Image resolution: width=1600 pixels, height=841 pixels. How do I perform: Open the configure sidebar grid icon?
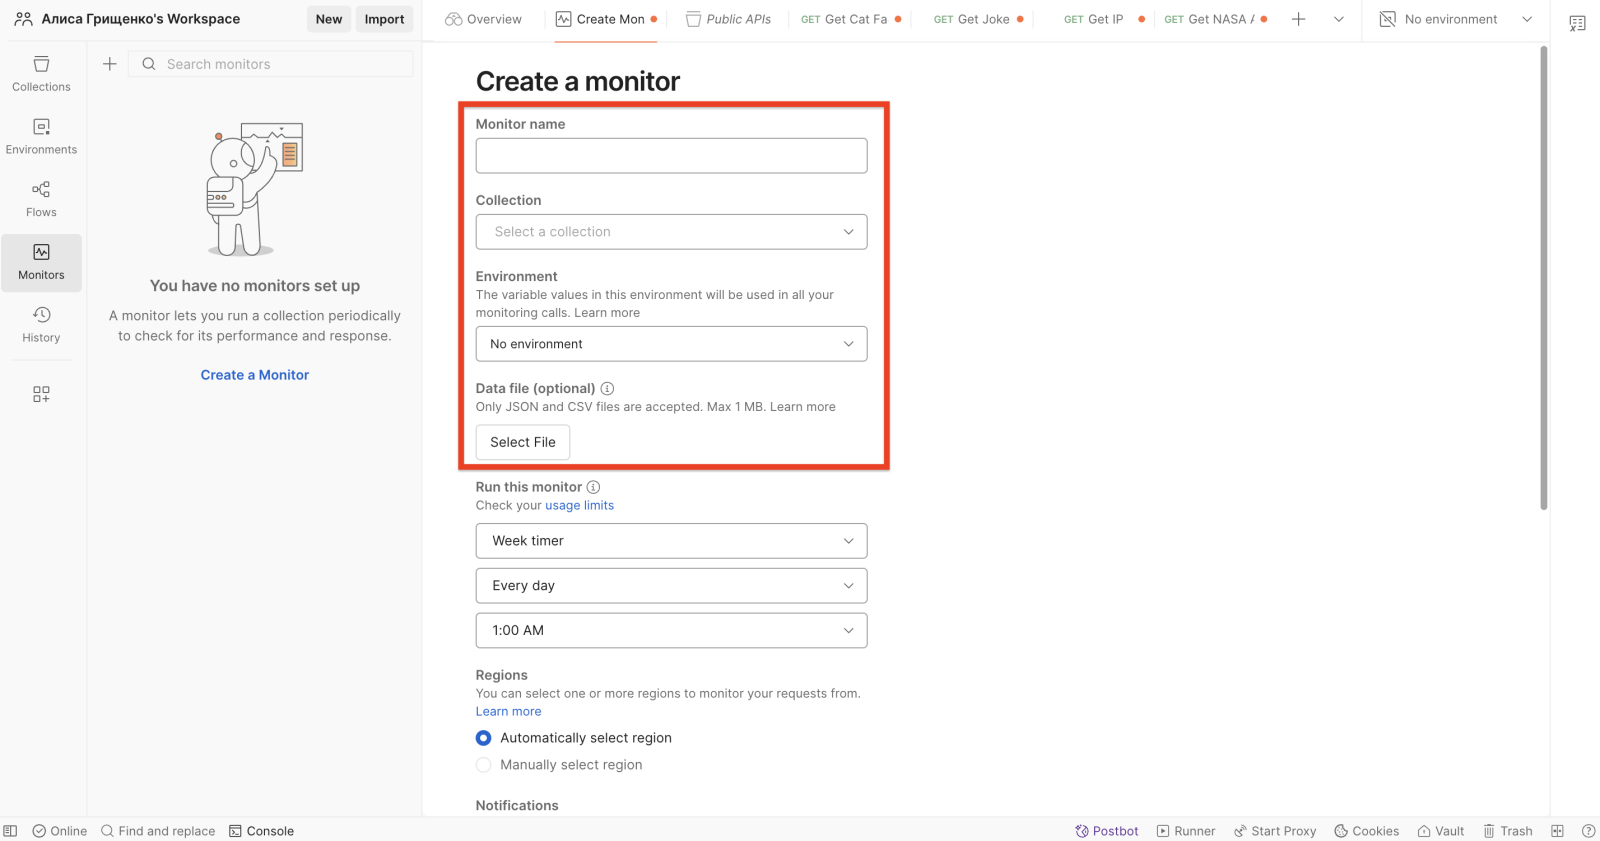[x=41, y=394]
